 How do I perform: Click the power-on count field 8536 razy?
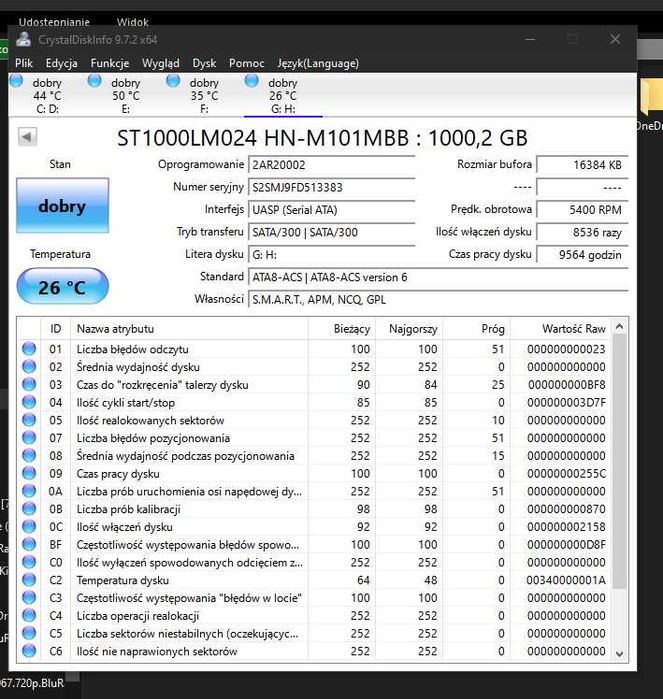582,232
